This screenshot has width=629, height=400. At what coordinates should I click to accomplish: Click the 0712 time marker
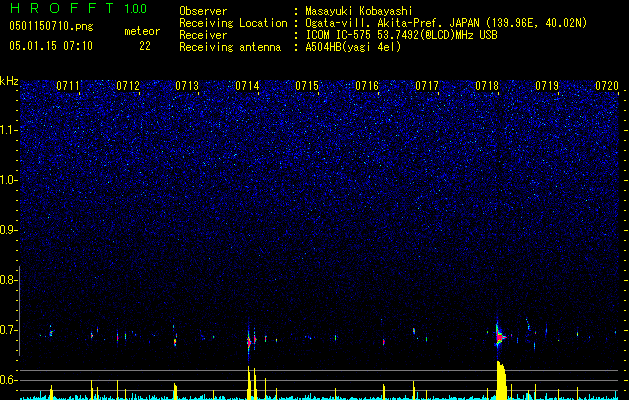click(128, 86)
